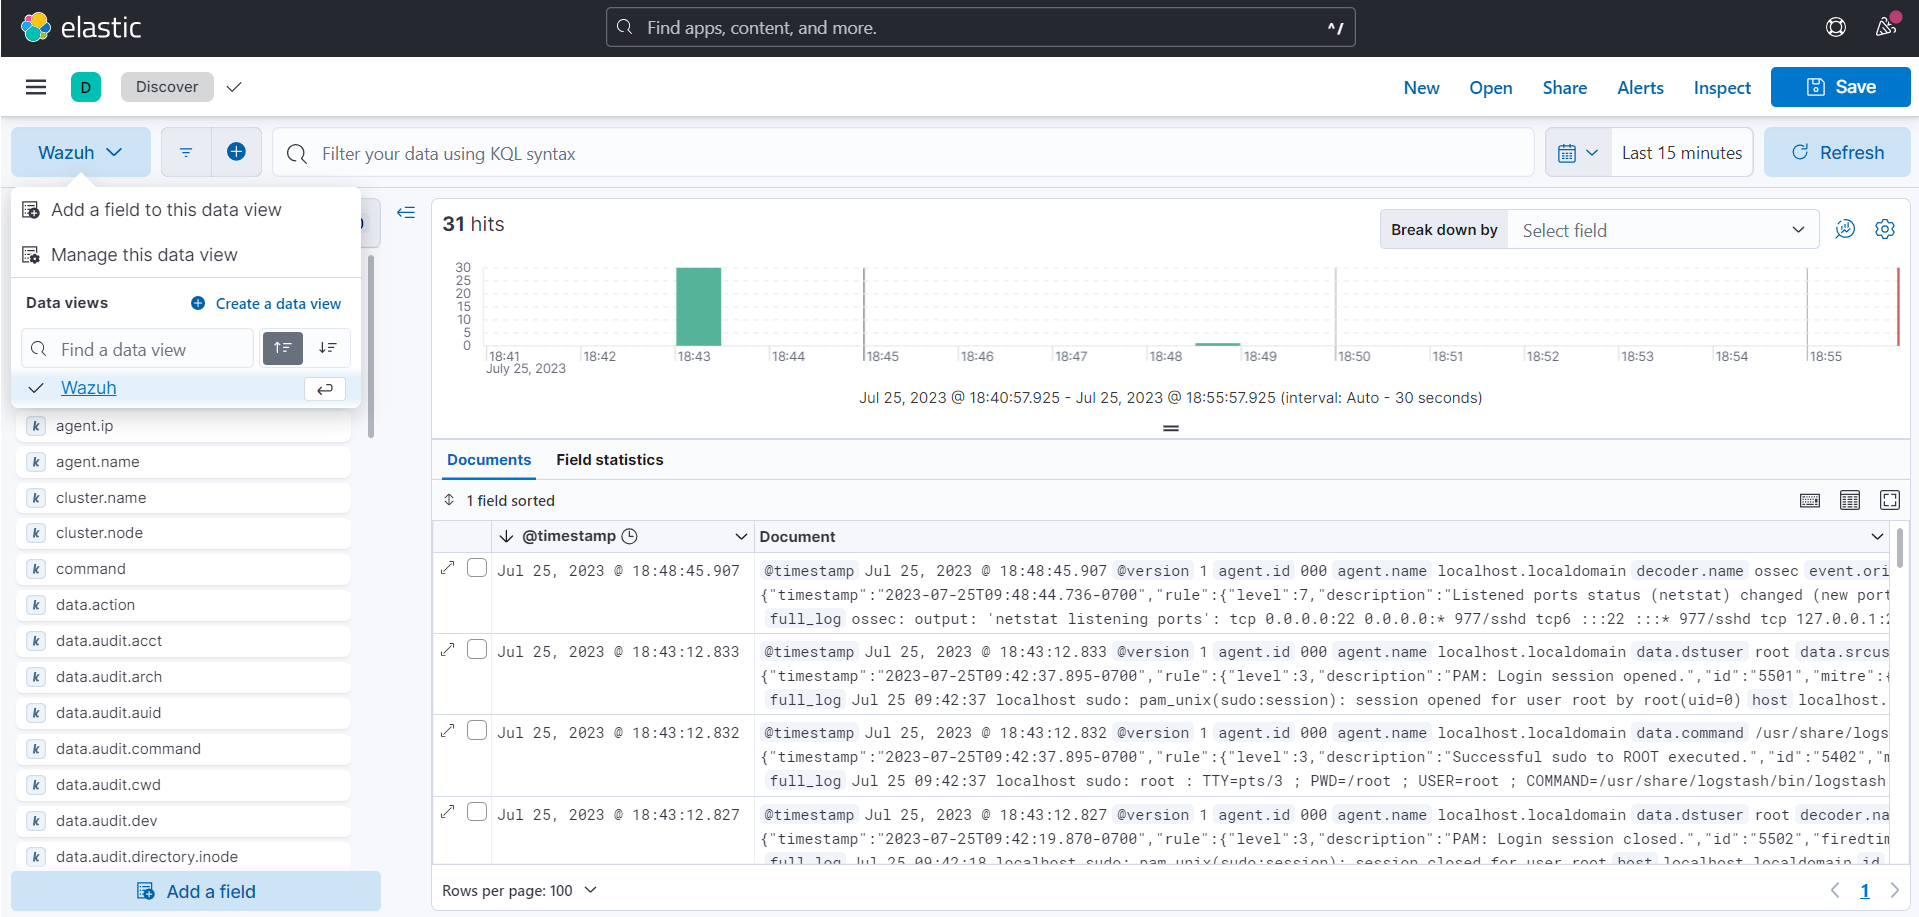Open the Break down by Select field dropdown

(x=1662, y=230)
